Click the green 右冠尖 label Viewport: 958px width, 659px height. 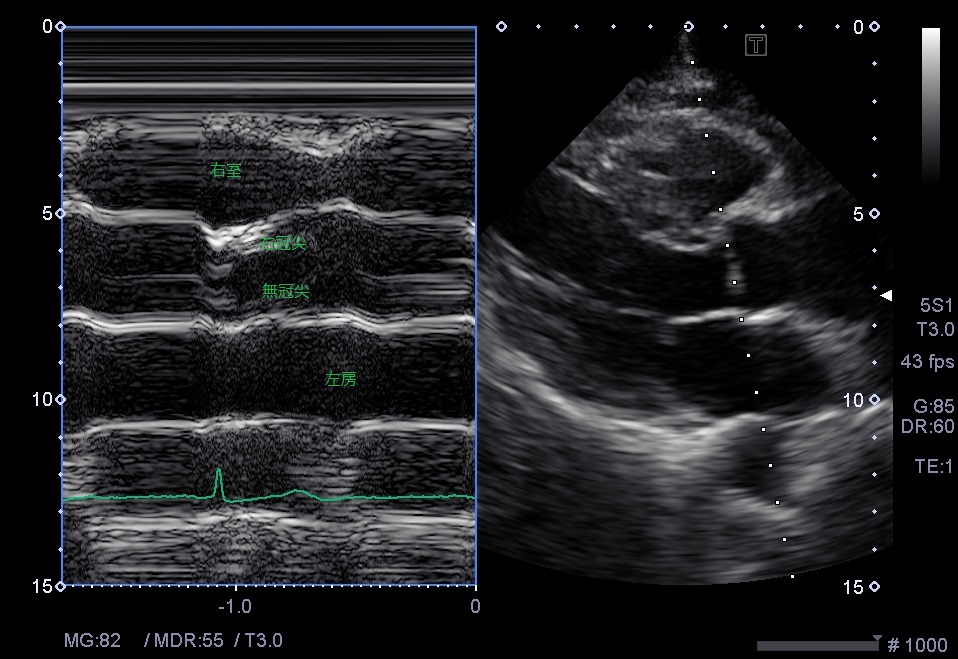tap(283, 243)
